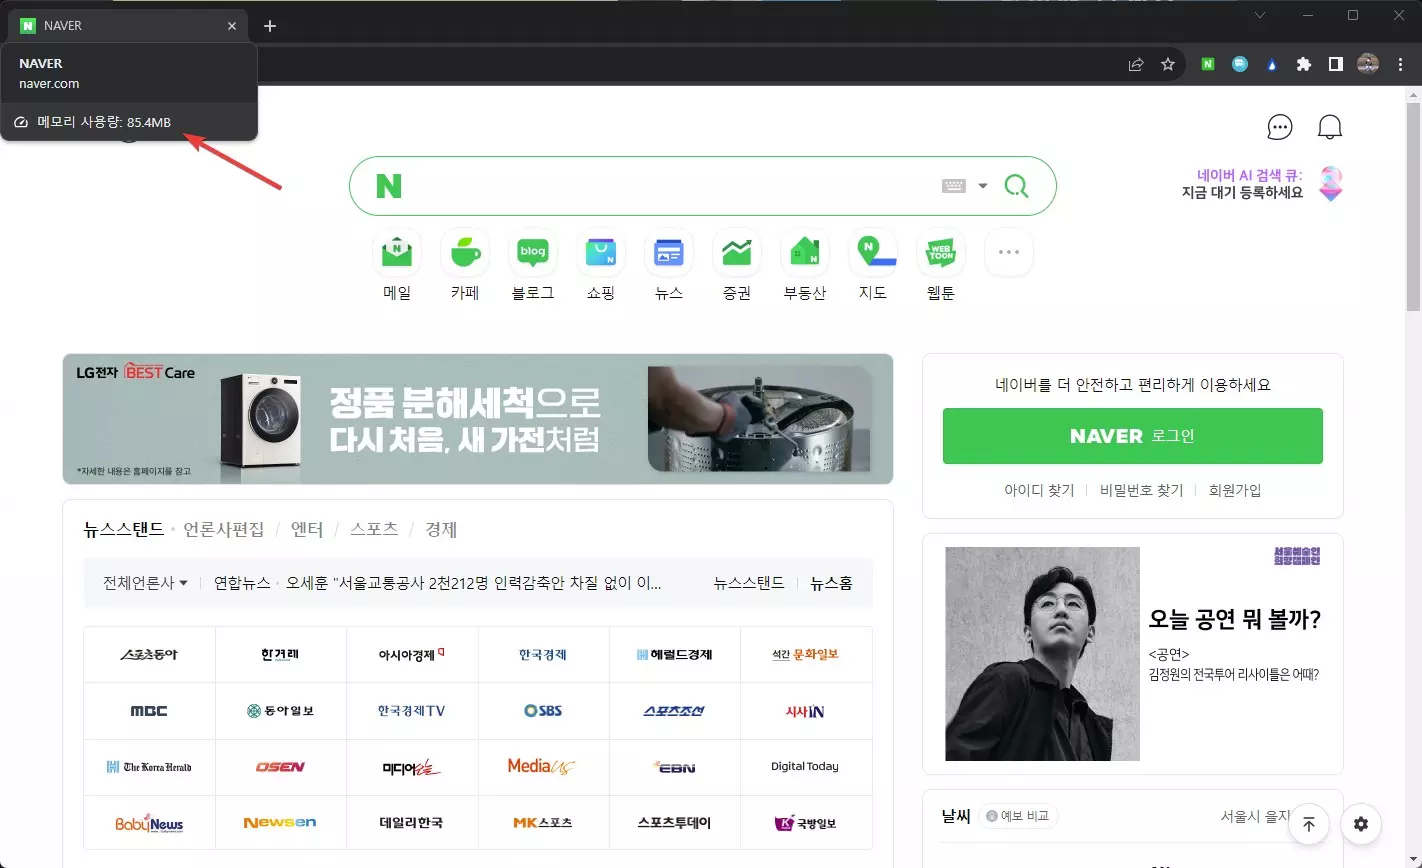
Task: Open the Webtoon (웹툰) icon
Action: click(941, 253)
